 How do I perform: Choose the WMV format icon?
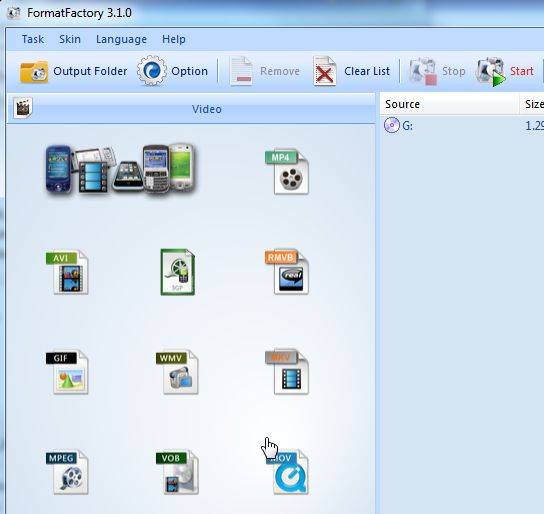pyautogui.click(x=177, y=372)
